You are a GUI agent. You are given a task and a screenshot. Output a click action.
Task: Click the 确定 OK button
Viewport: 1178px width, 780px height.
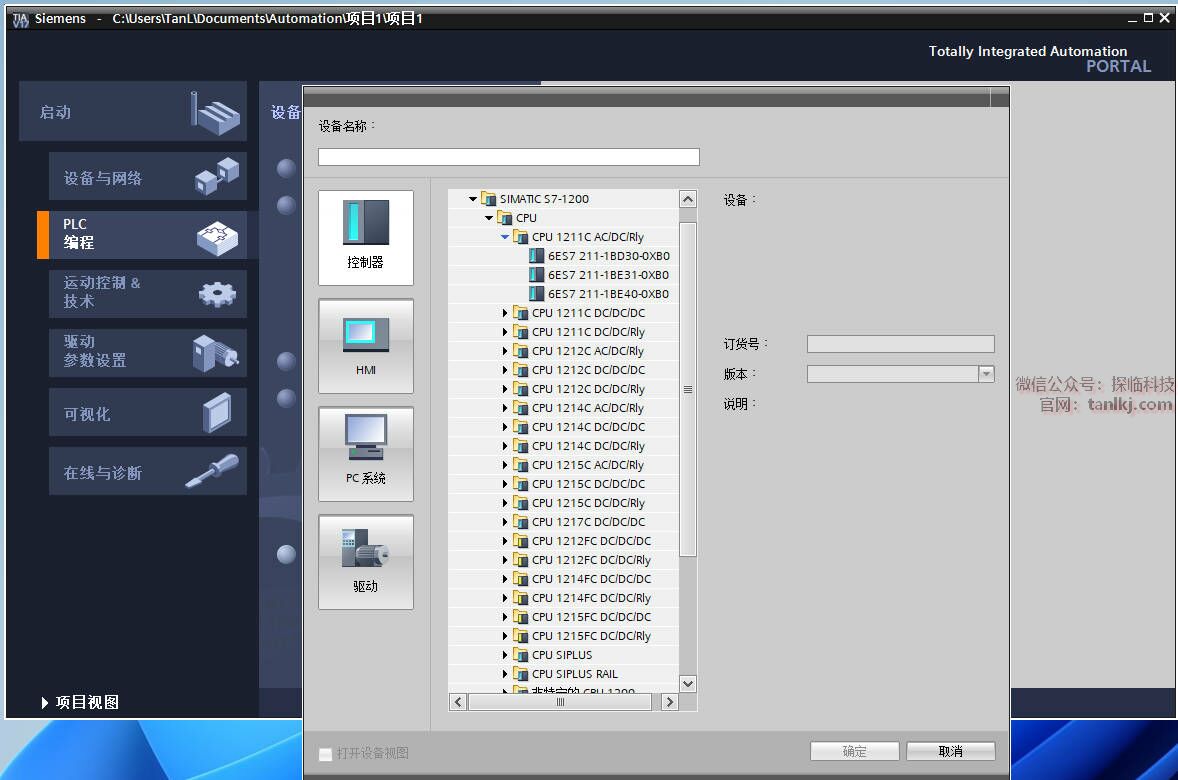(854, 751)
